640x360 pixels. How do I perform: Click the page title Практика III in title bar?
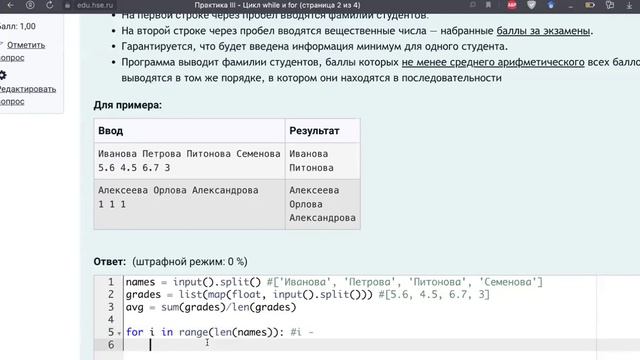[x=278, y=5]
